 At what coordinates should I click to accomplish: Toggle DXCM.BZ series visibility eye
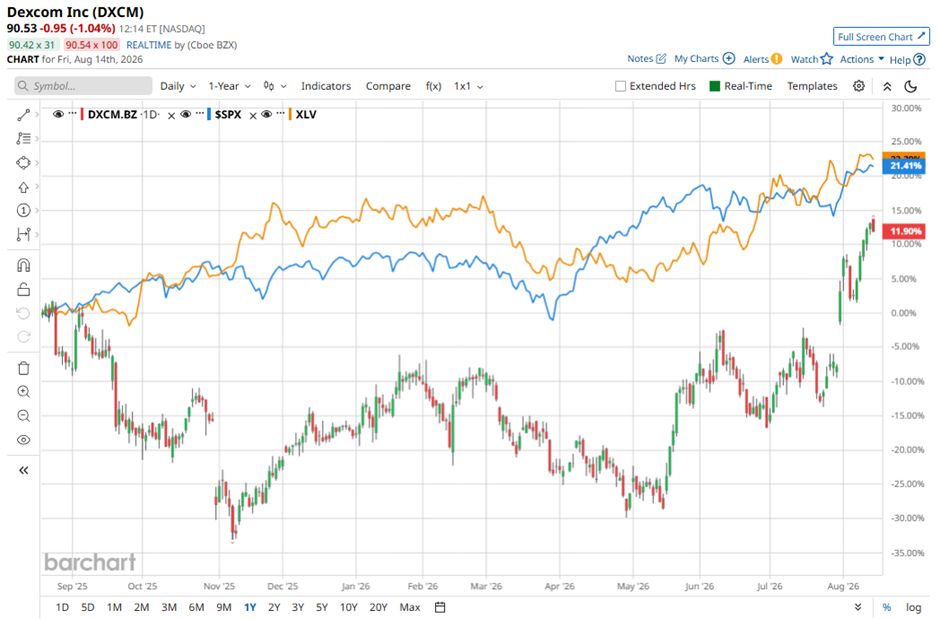pyautogui.click(x=58, y=114)
